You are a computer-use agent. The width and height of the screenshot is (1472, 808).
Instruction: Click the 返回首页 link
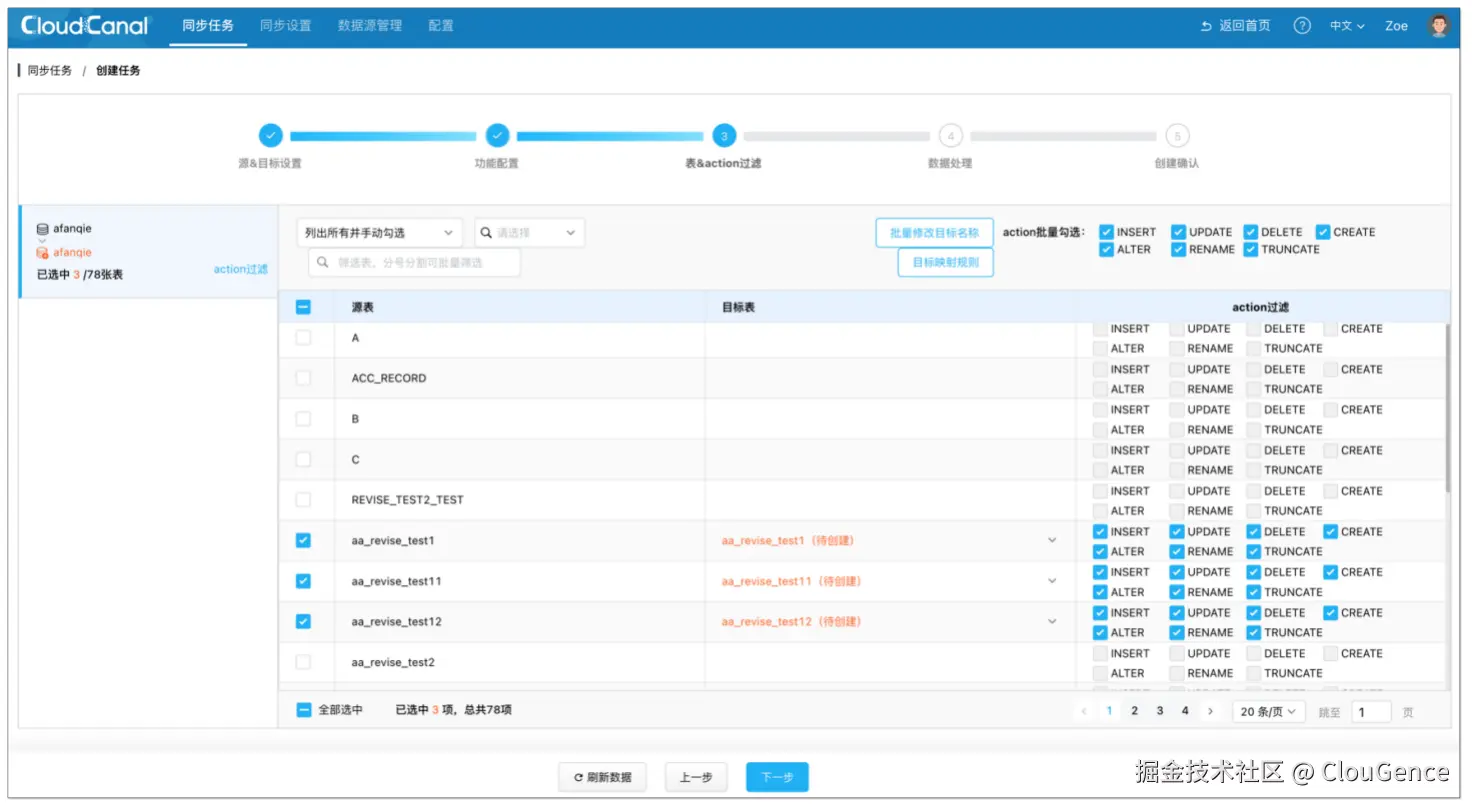coord(1244,26)
